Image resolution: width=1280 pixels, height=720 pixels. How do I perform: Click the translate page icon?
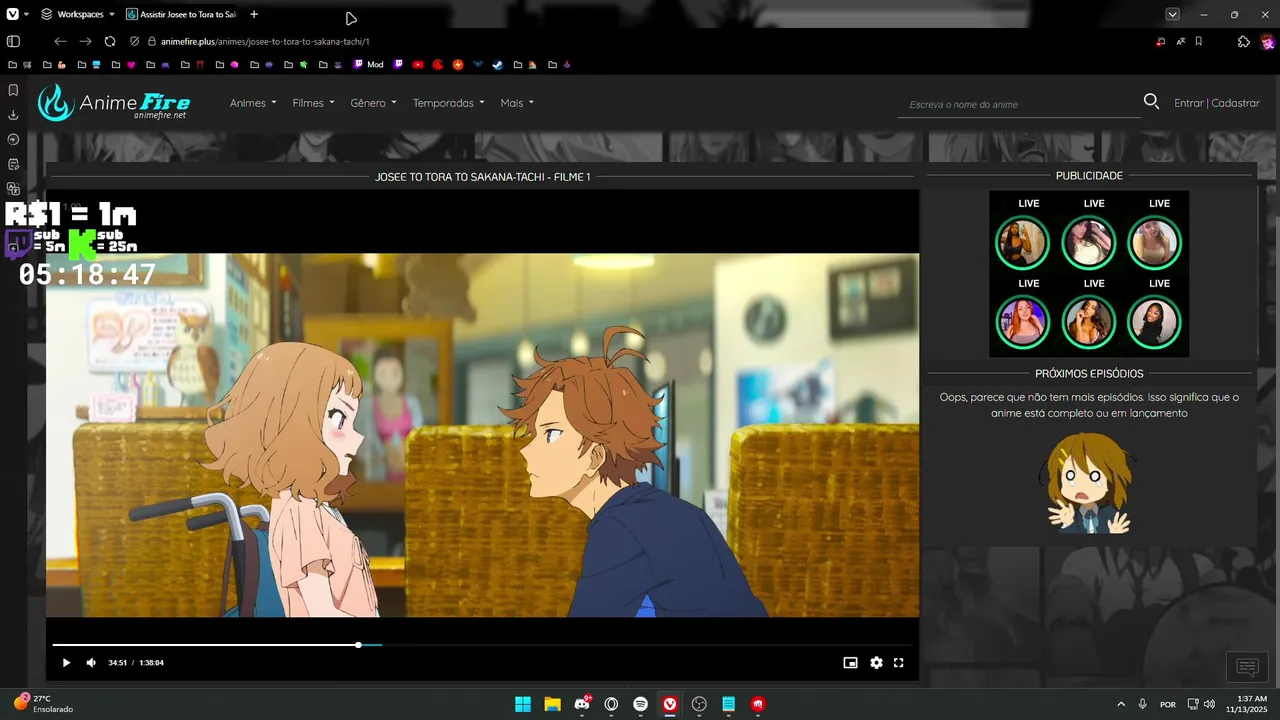point(1180,41)
